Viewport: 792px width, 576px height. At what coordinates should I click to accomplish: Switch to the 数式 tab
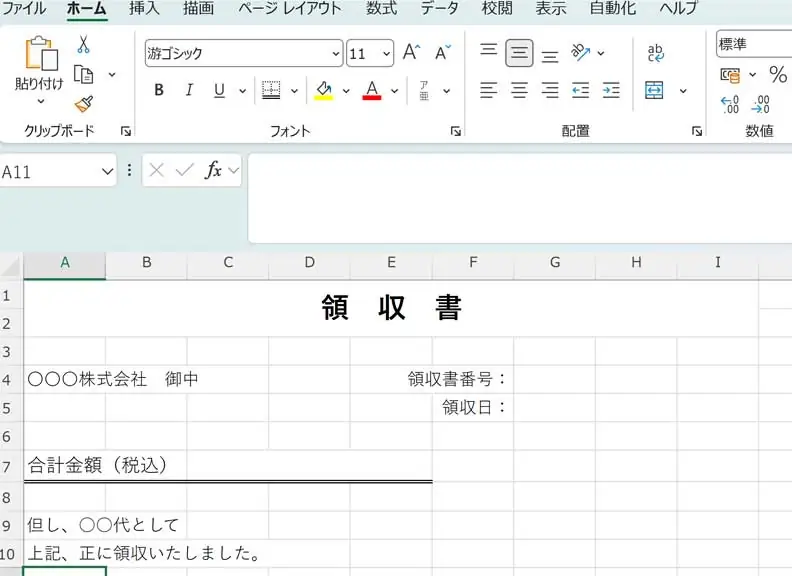(381, 8)
